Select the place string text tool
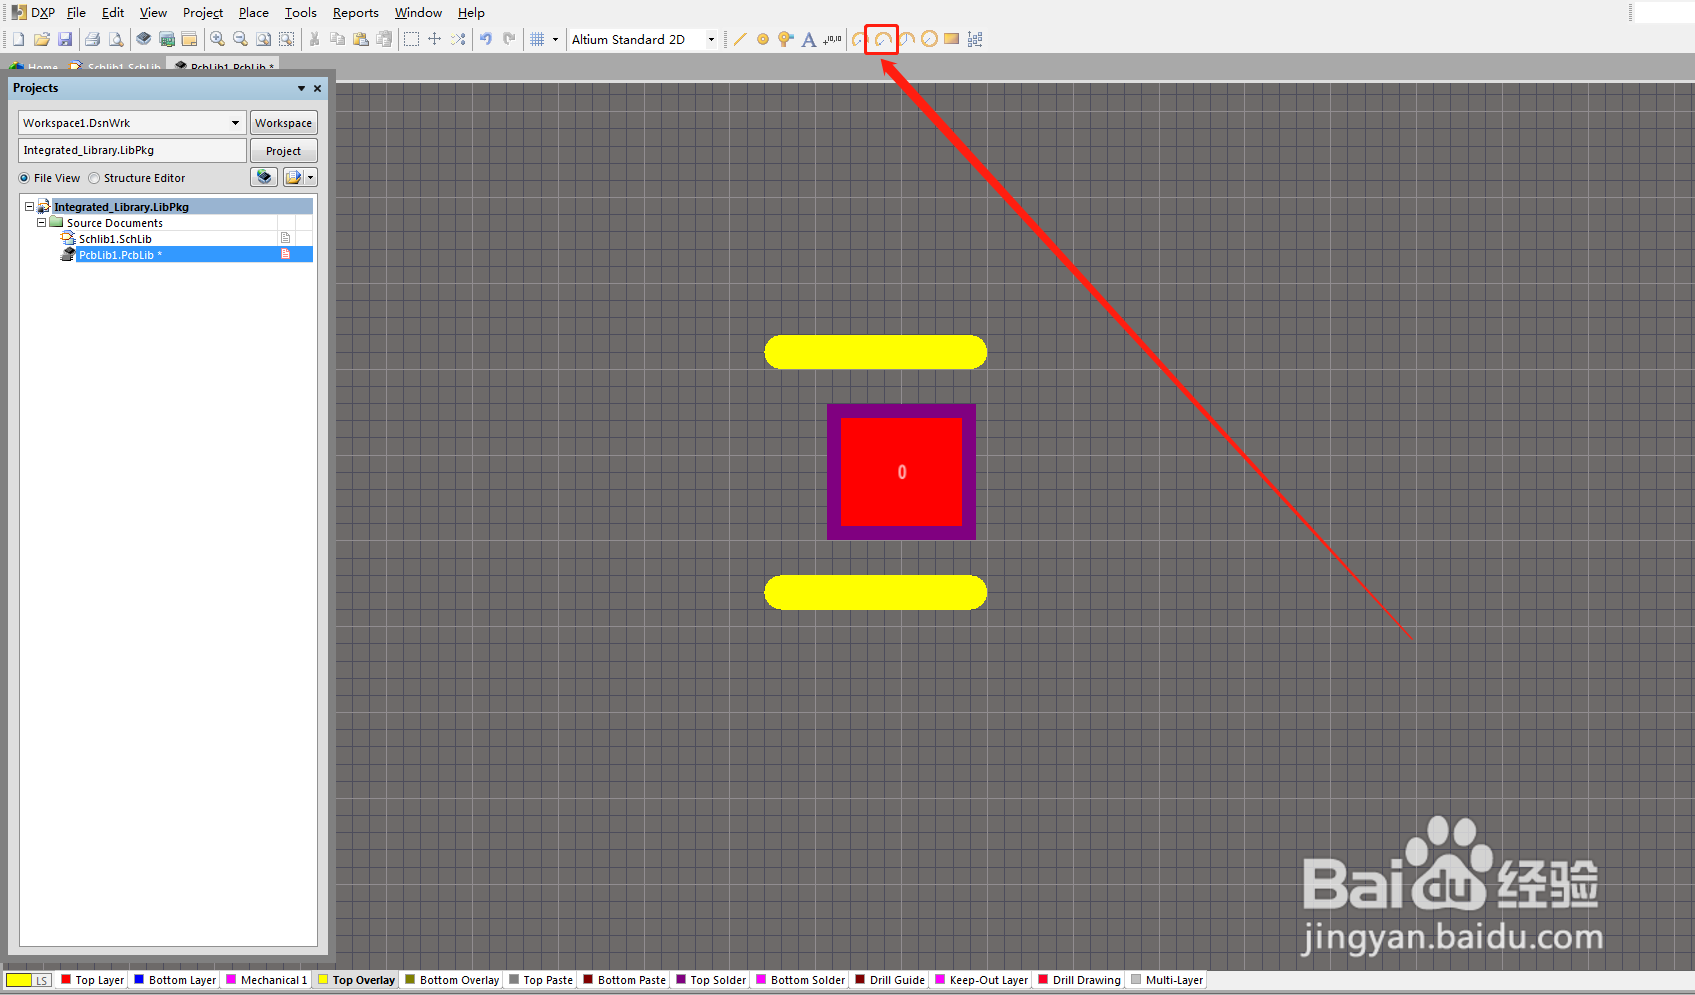Screen dimensions: 1695x995 pyautogui.click(x=809, y=39)
